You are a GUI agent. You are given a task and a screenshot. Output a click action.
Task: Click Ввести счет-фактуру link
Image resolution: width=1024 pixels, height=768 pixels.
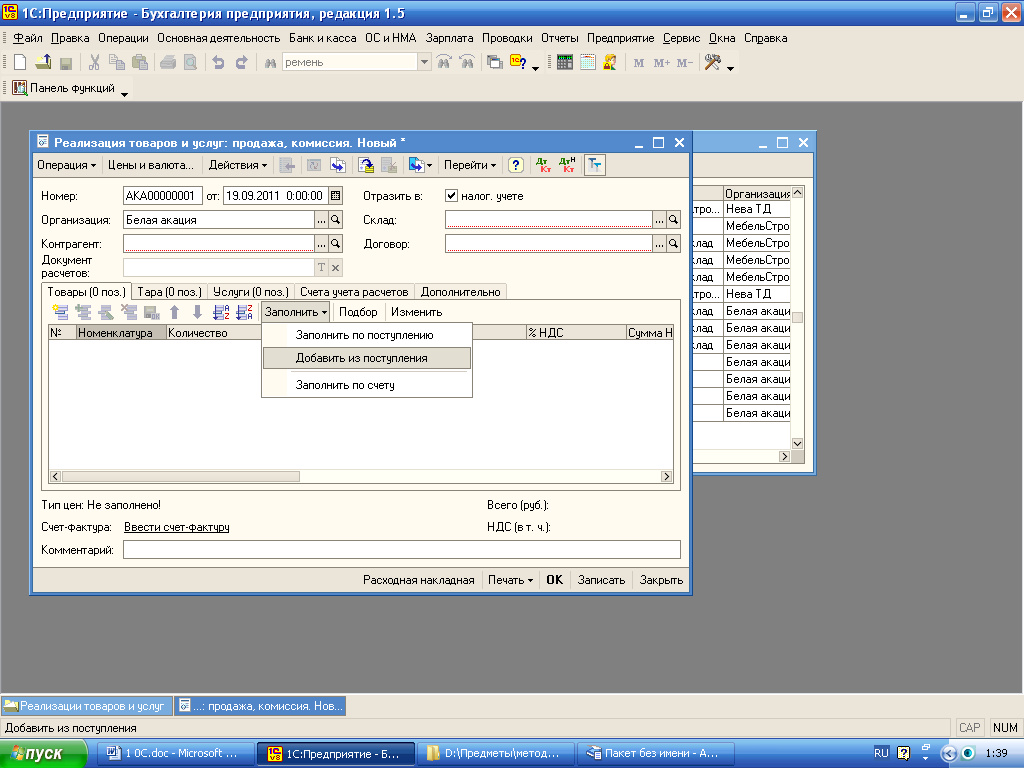pyautogui.click(x=176, y=527)
